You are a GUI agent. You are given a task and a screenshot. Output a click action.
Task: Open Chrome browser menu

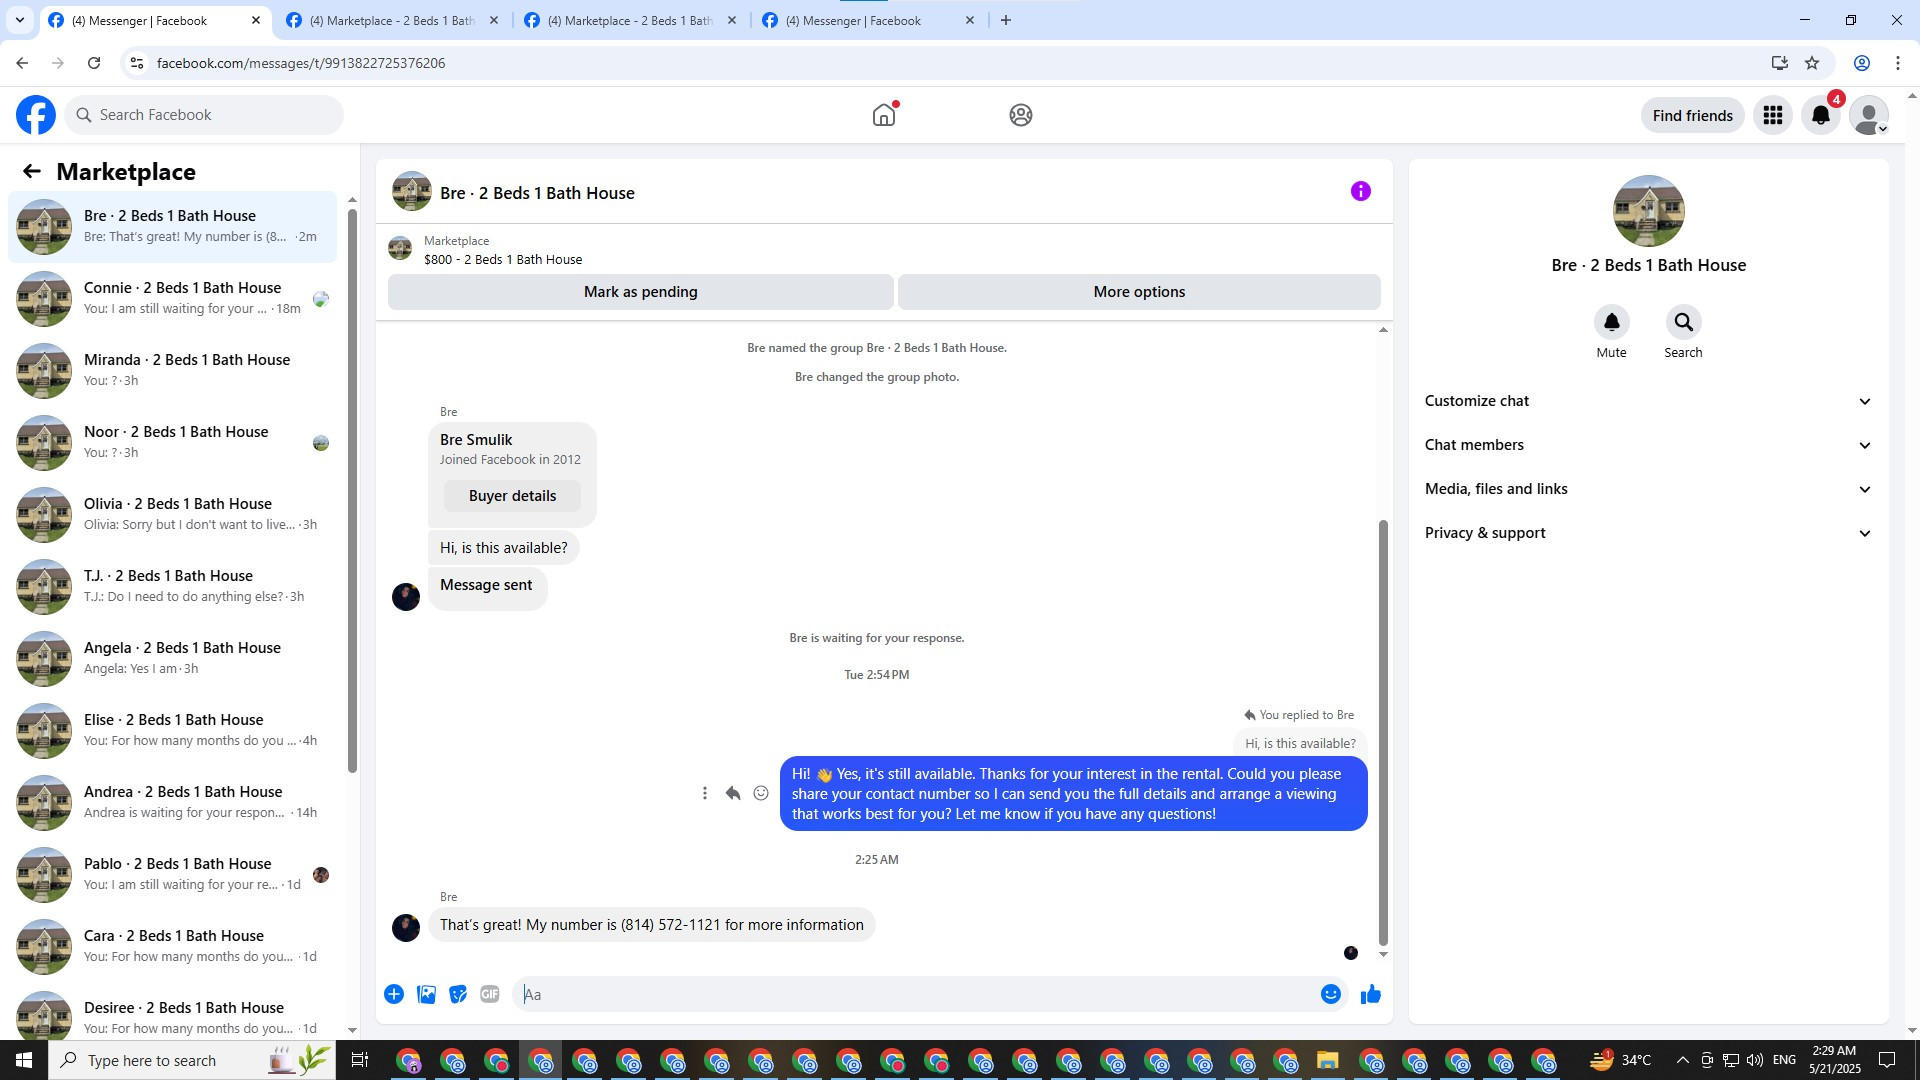(1898, 63)
